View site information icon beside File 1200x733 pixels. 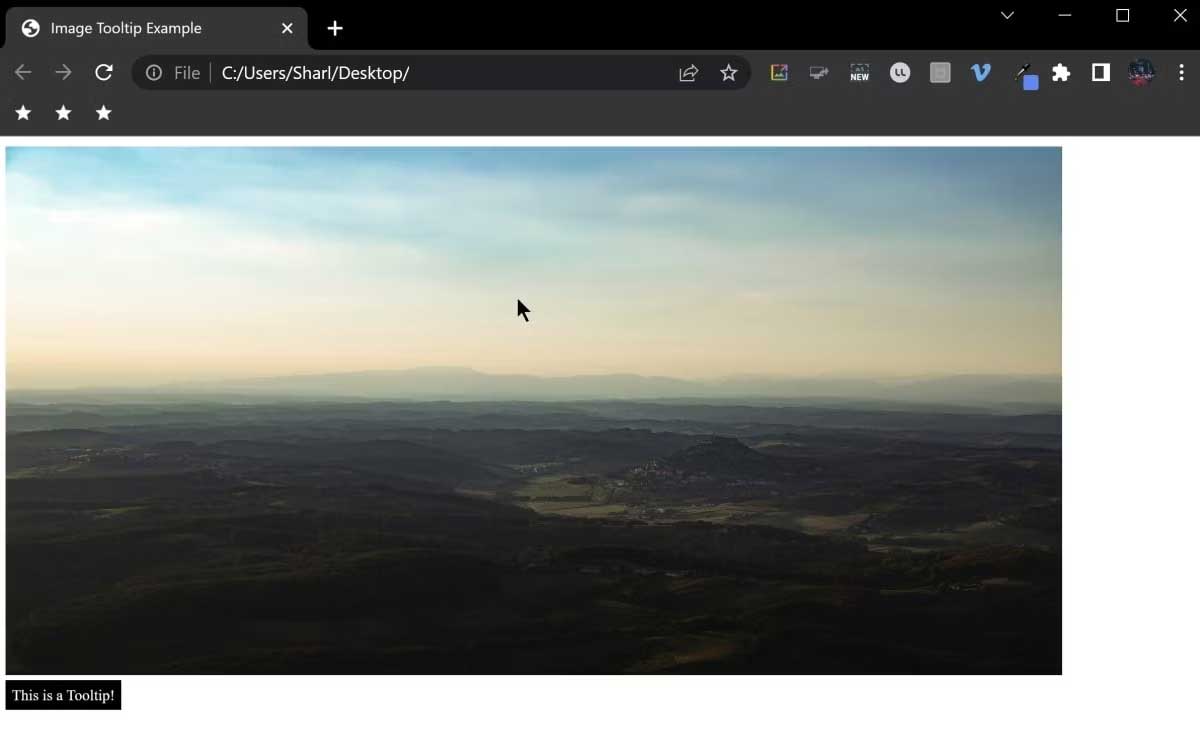coord(154,72)
